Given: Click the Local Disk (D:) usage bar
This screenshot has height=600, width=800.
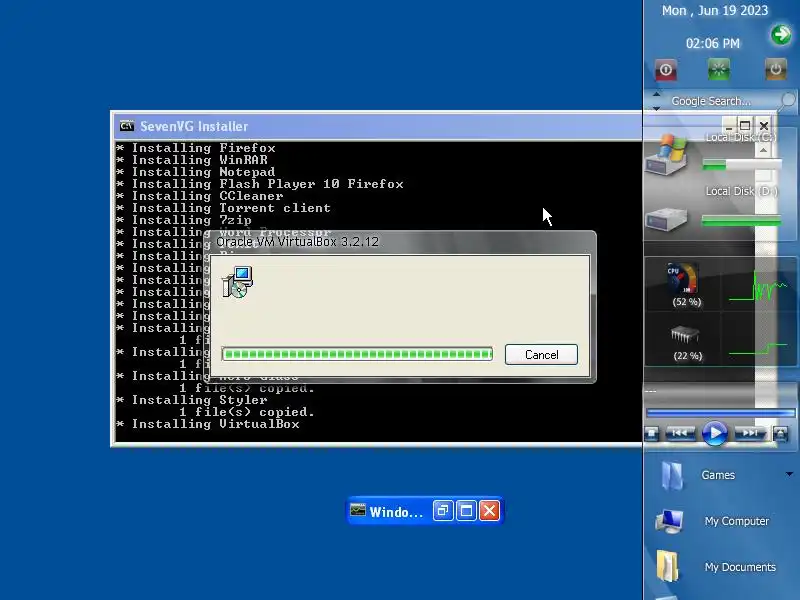Looking at the screenshot, I should coord(742,220).
